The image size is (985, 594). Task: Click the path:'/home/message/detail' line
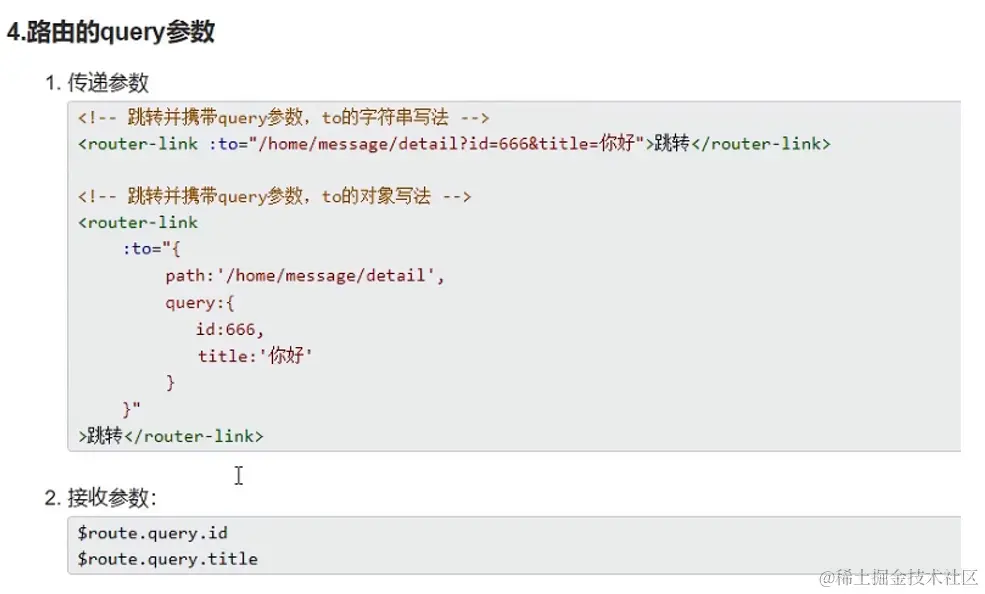(305, 275)
